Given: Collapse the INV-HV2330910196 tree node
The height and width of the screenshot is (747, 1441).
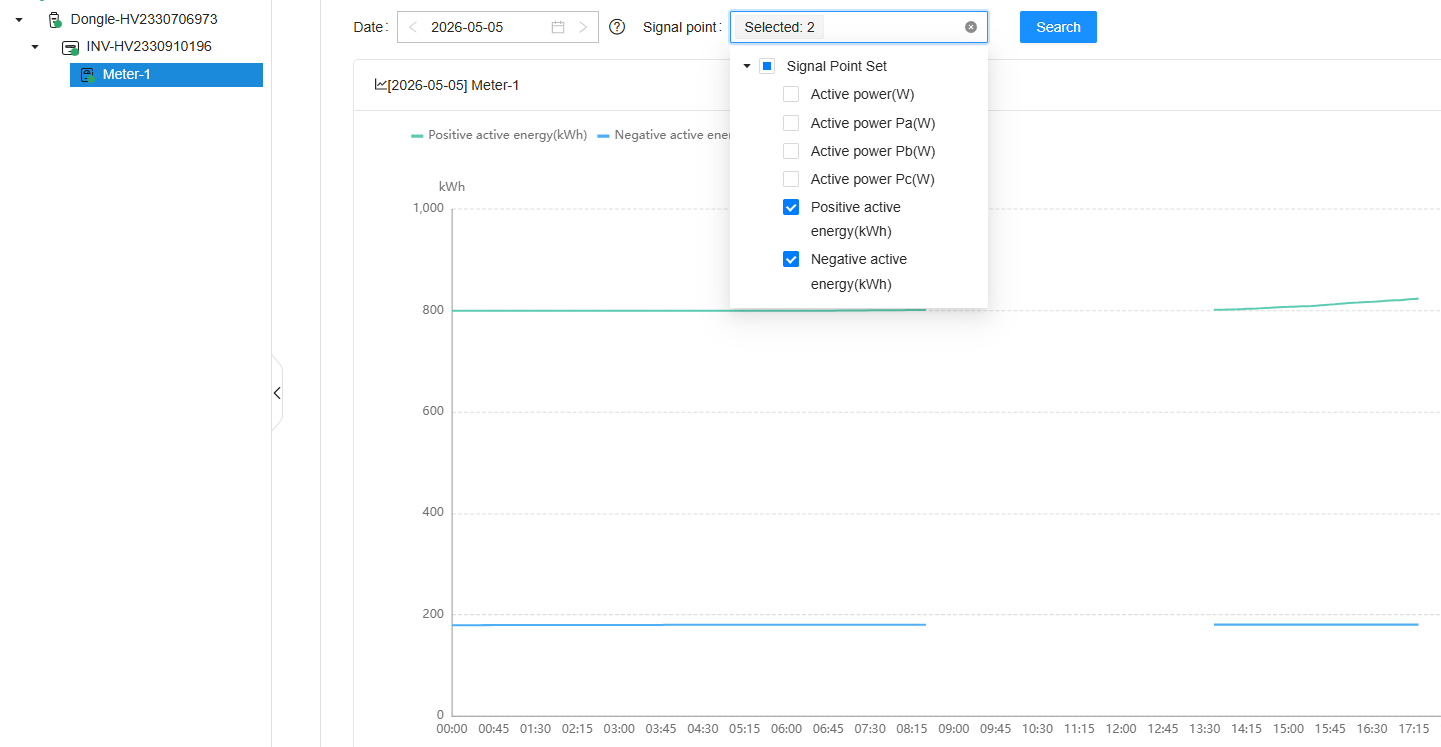Looking at the screenshot, I should pyautogui.click(x=35, y=47).
